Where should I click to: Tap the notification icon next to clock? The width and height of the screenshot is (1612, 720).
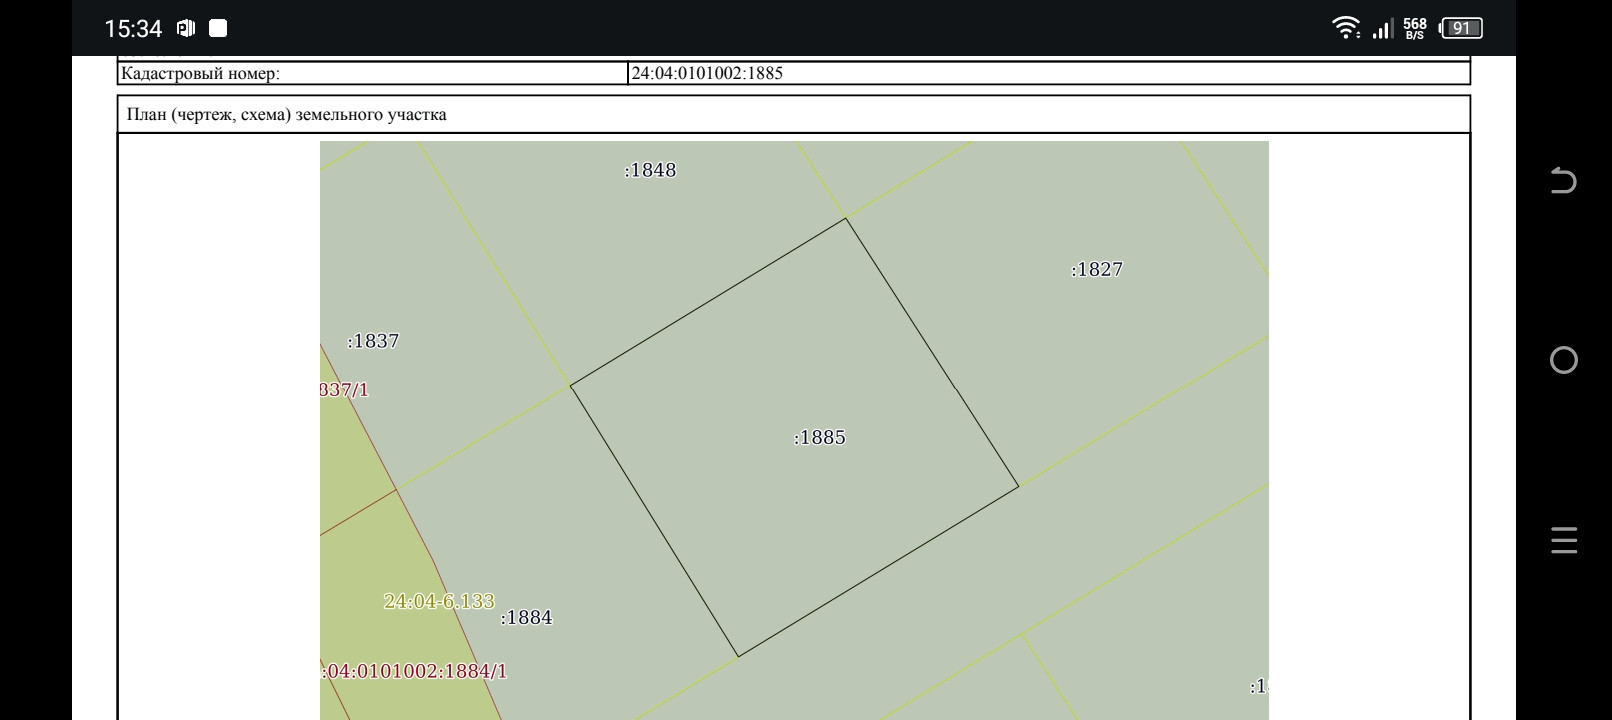[186, 28]
